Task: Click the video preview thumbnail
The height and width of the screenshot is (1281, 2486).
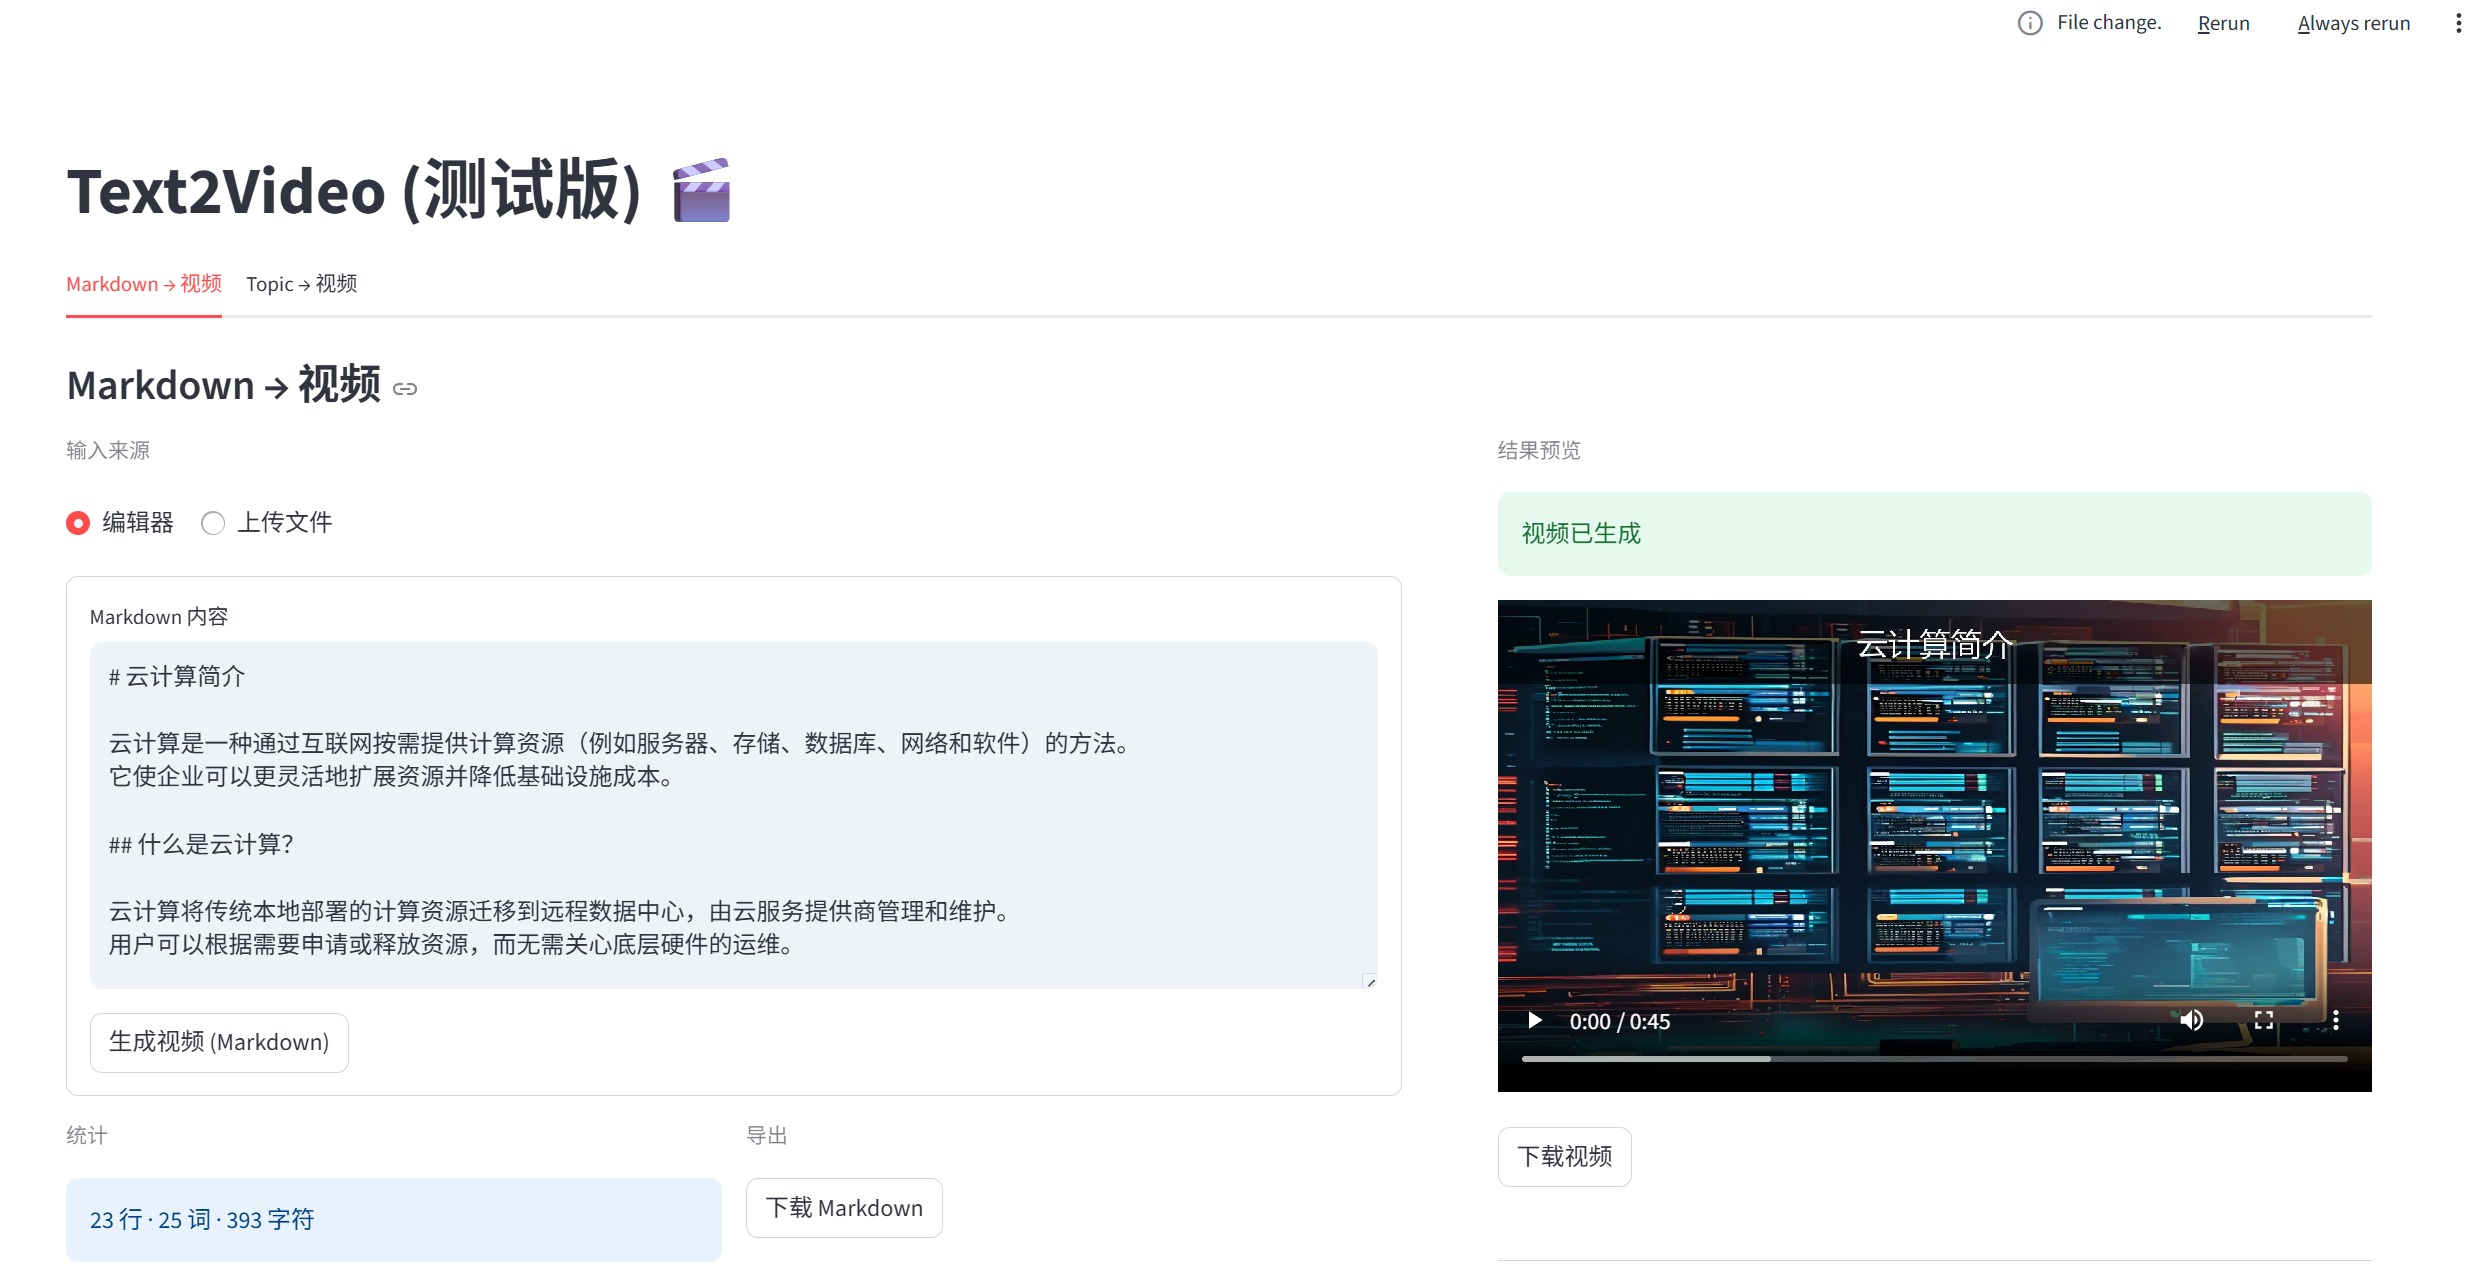Action: coord(1934,820)
